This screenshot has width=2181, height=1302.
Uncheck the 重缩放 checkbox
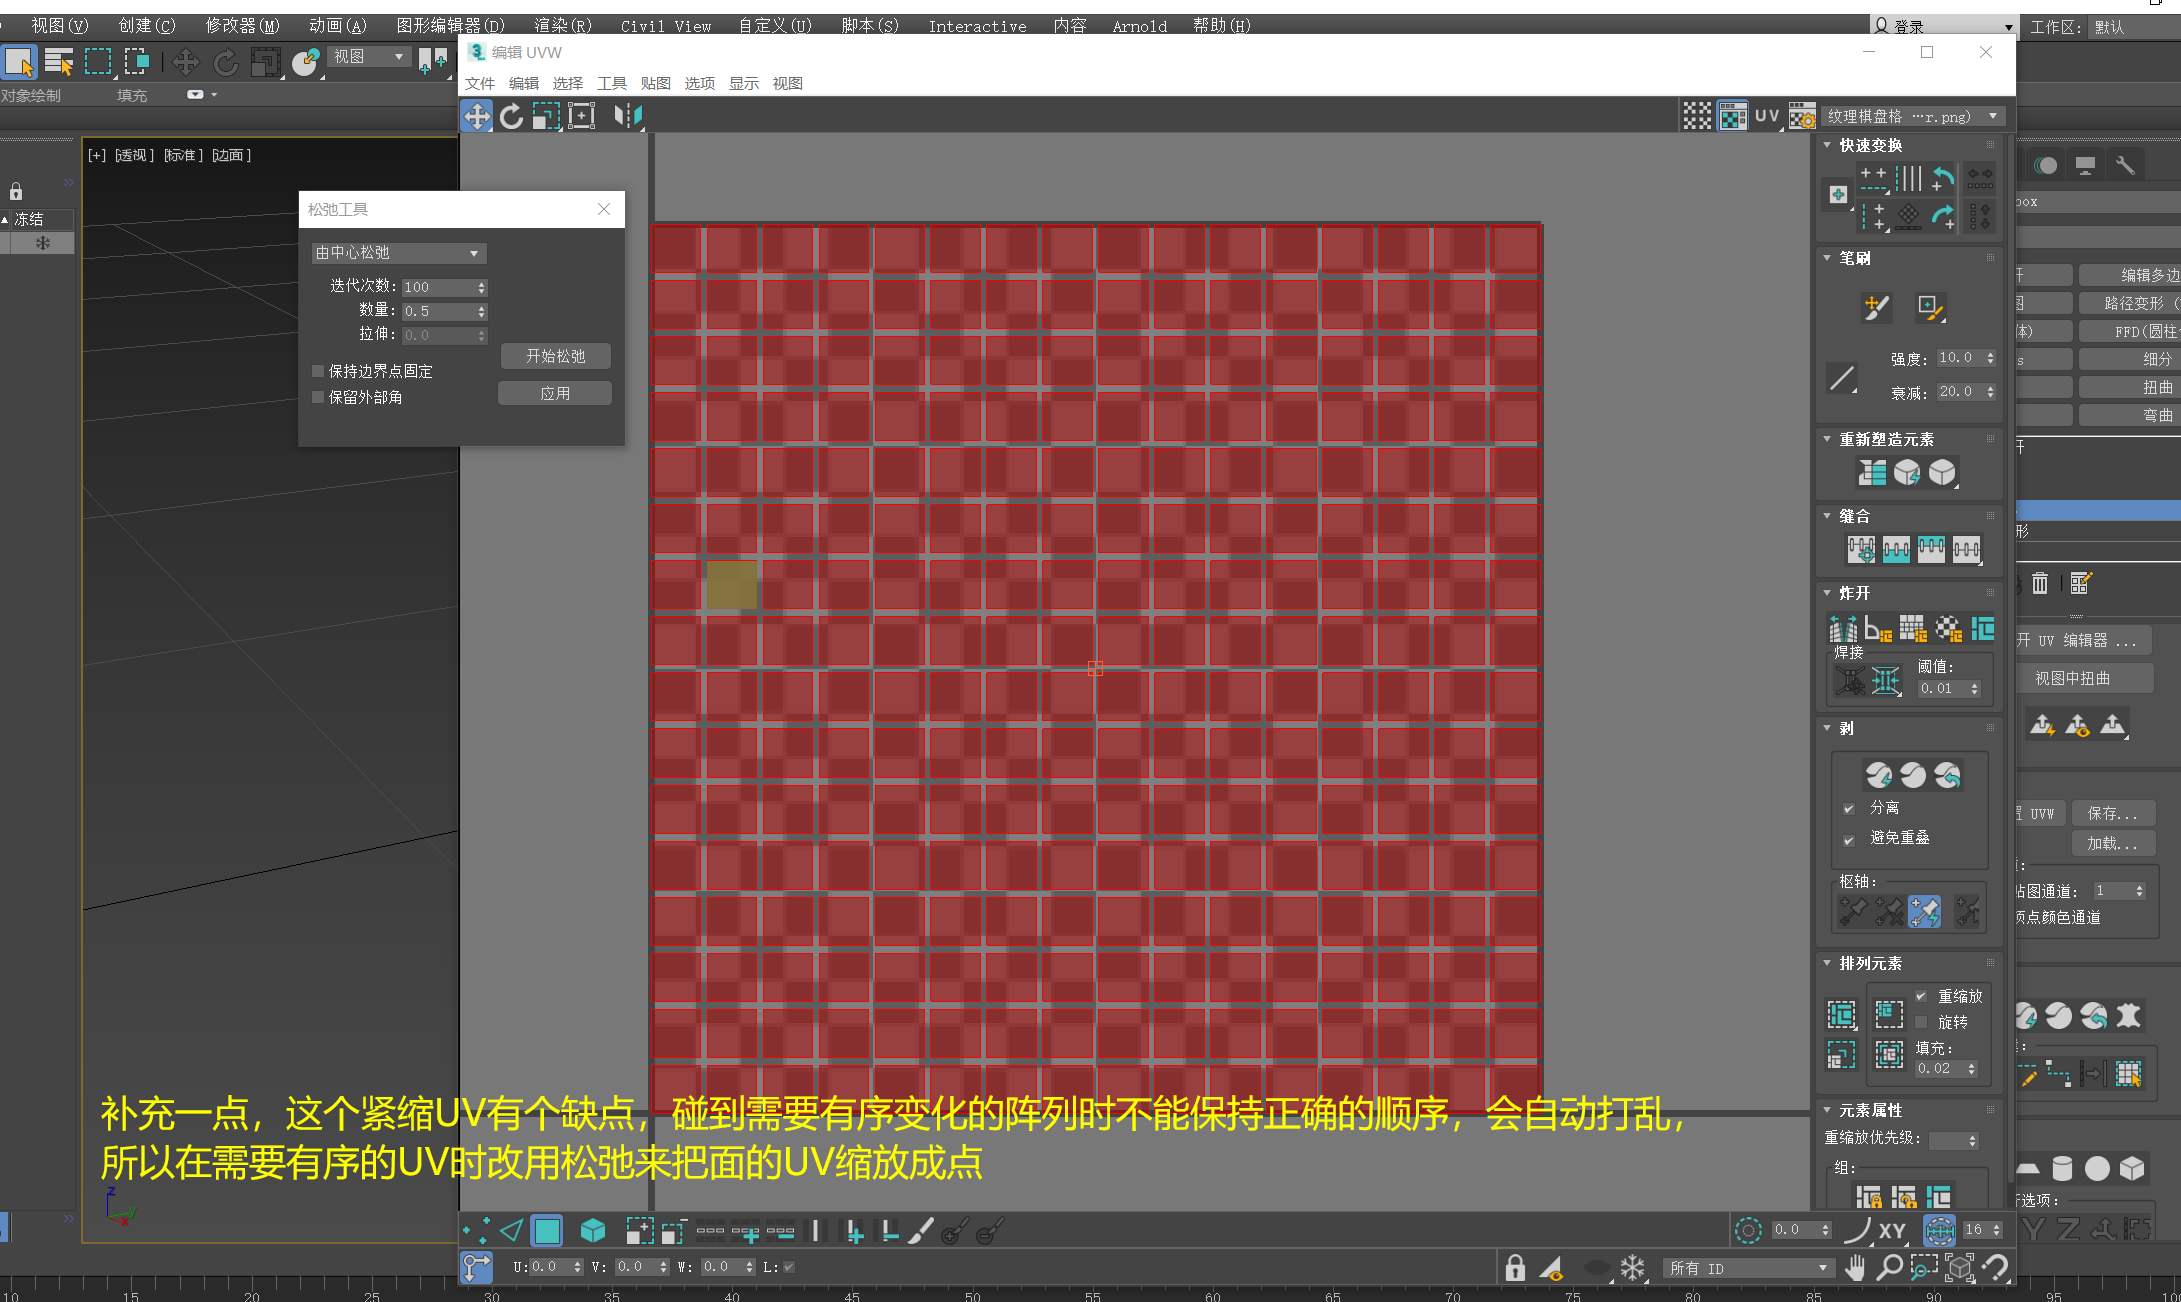[x=1921, y=996]
